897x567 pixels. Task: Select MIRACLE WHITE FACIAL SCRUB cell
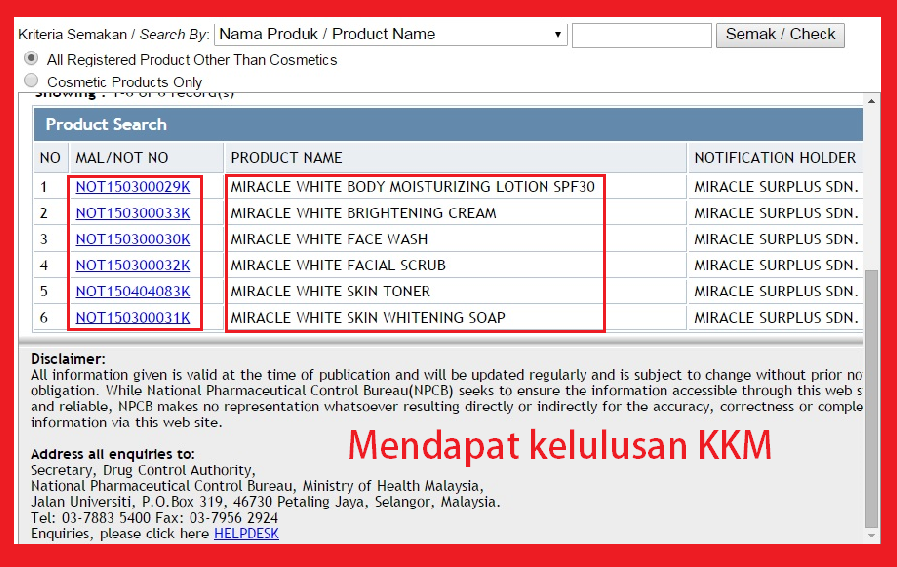(455, 265)
